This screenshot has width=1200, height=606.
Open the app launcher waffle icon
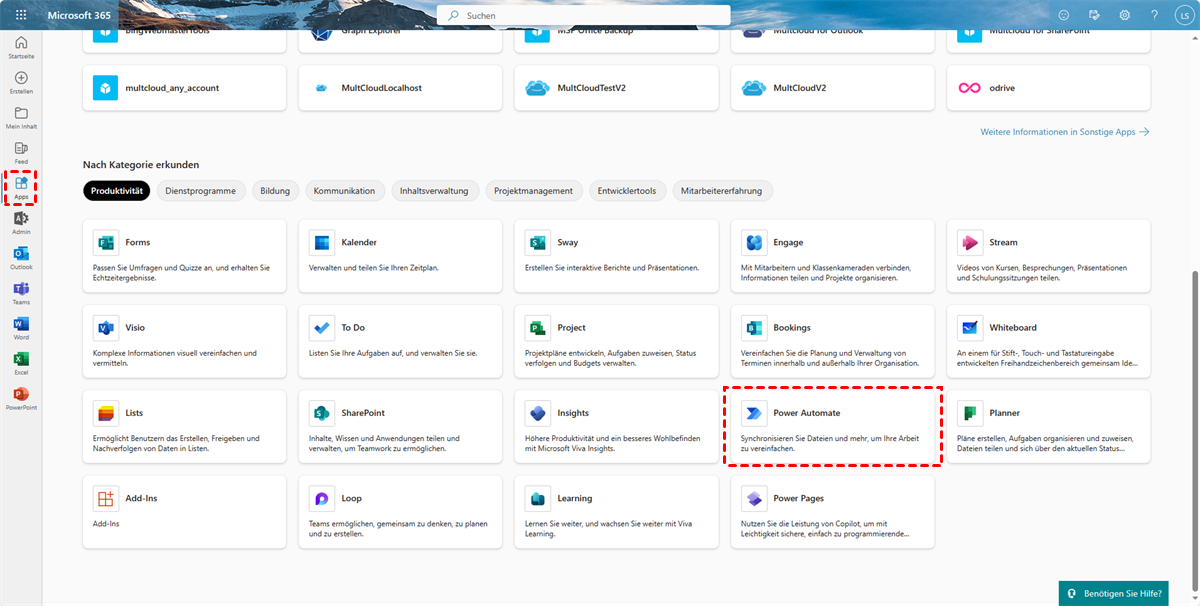pyautogui.click(x=21, y=15)
